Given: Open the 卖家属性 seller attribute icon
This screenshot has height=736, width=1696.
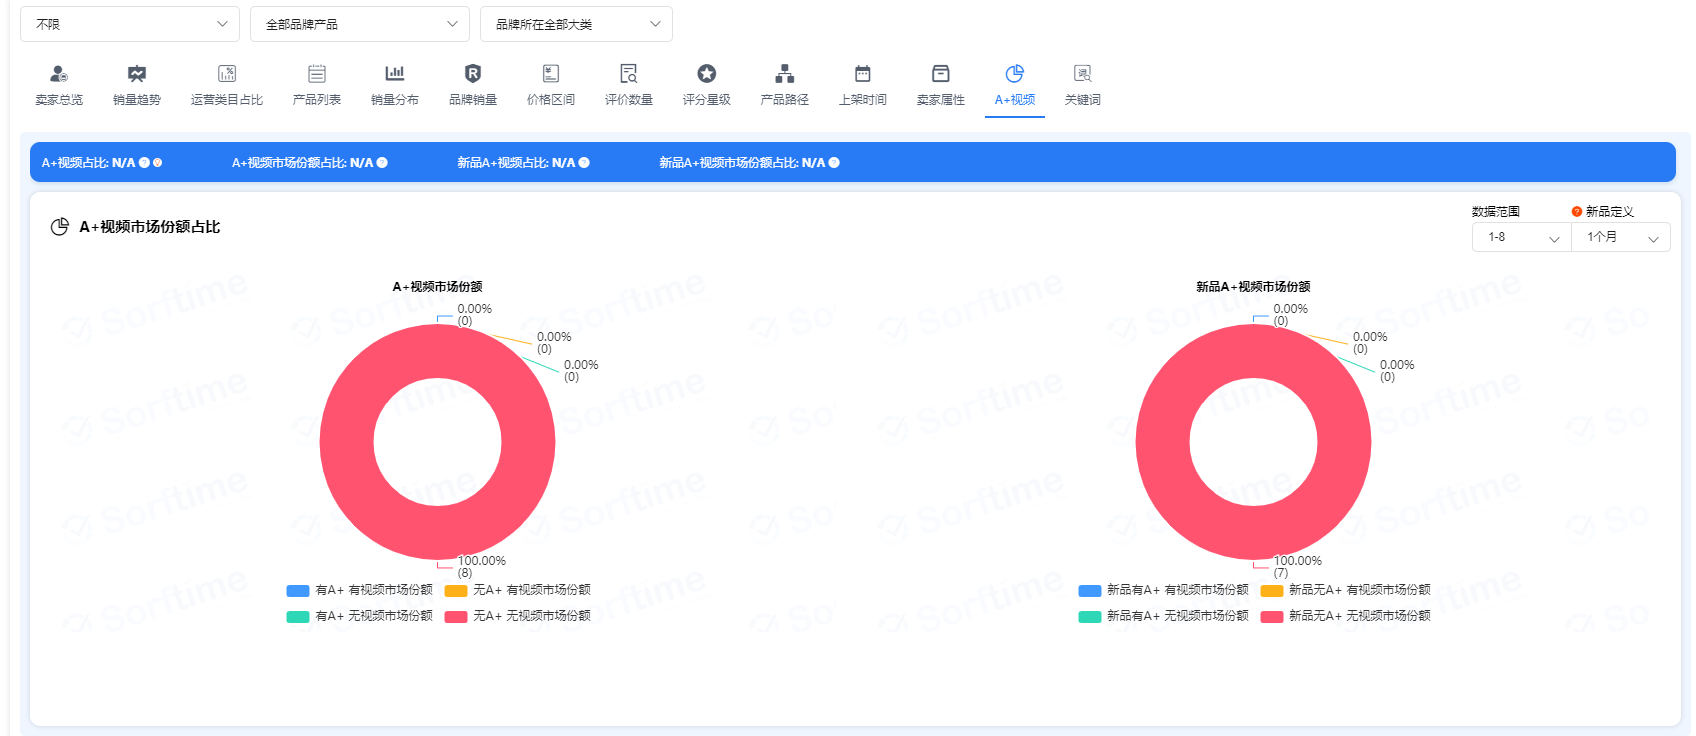Looking at the screenshot, I should 941,74.
